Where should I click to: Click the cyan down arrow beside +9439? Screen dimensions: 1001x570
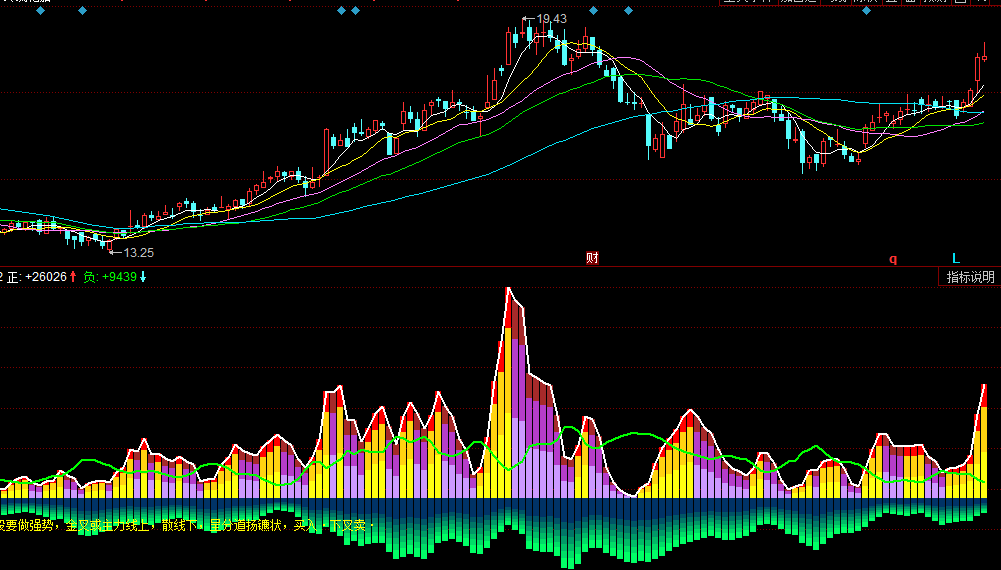143,277
